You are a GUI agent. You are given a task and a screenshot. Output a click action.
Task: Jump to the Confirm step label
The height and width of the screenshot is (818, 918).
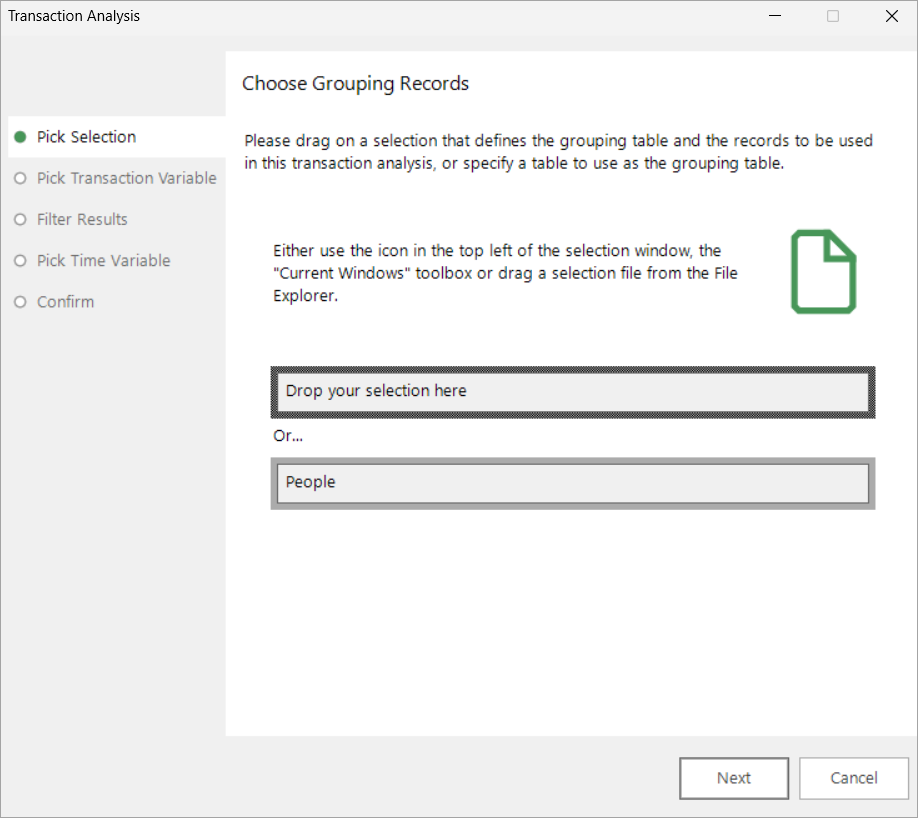[66, 302]
